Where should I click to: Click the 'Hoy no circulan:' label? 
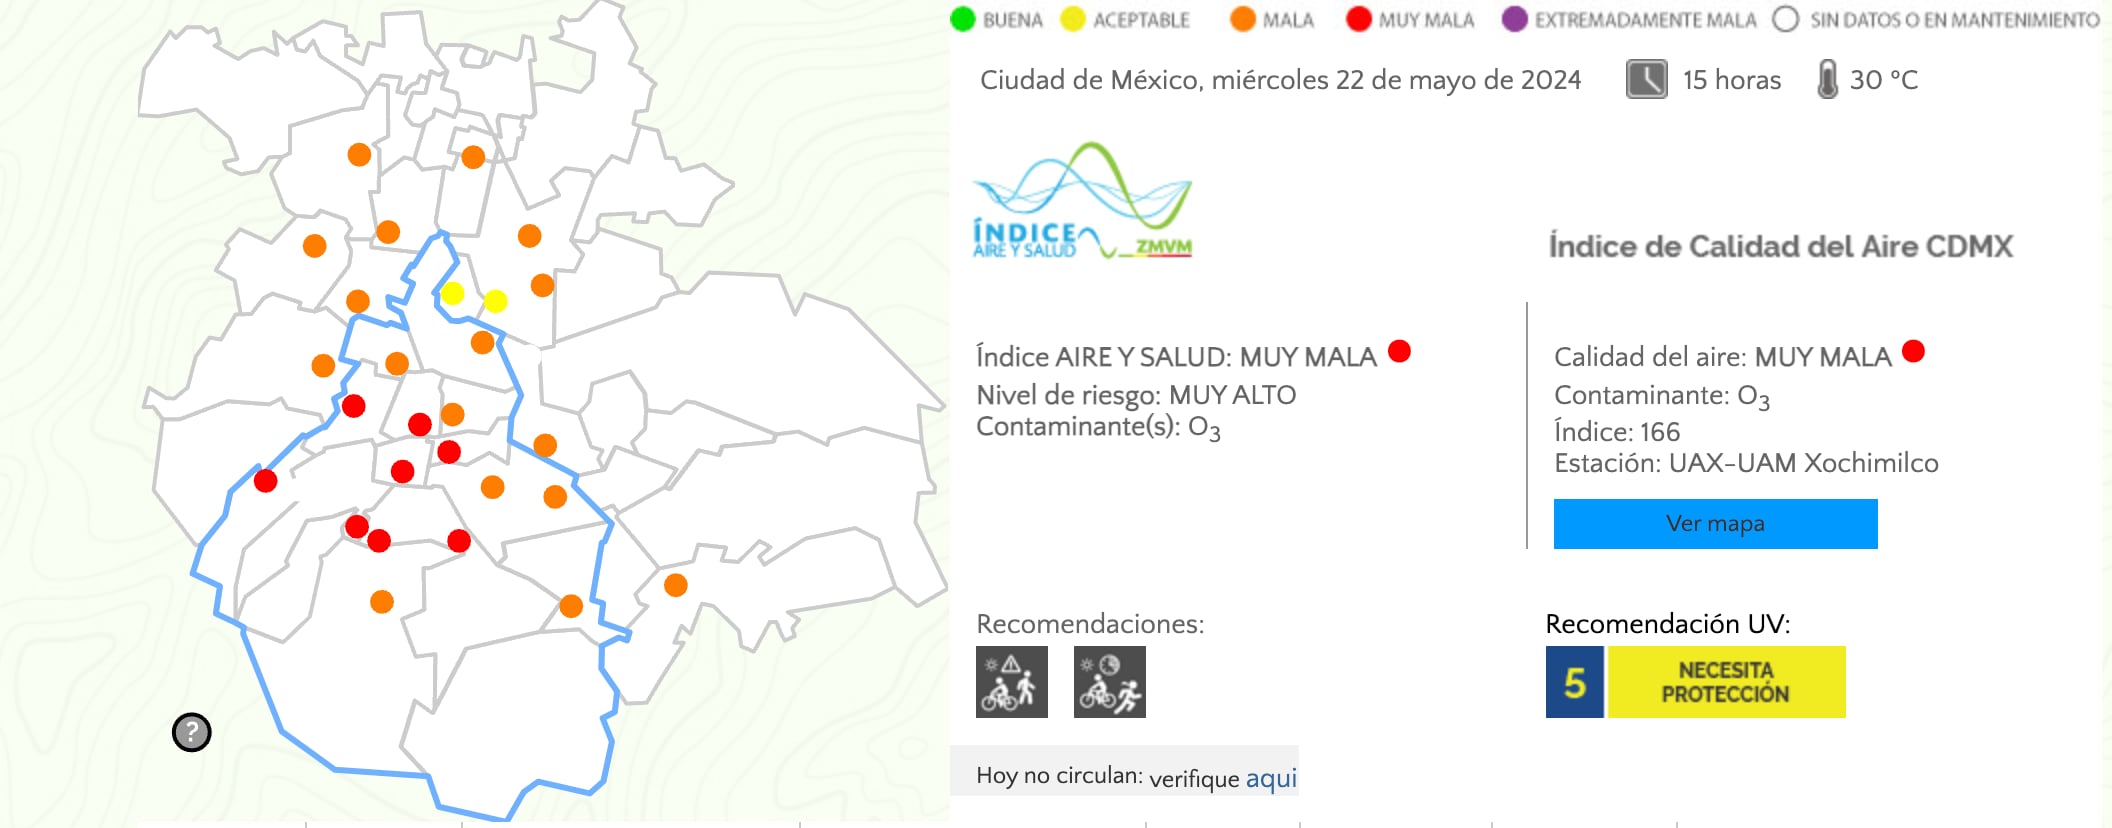[x=1059, y=775]
